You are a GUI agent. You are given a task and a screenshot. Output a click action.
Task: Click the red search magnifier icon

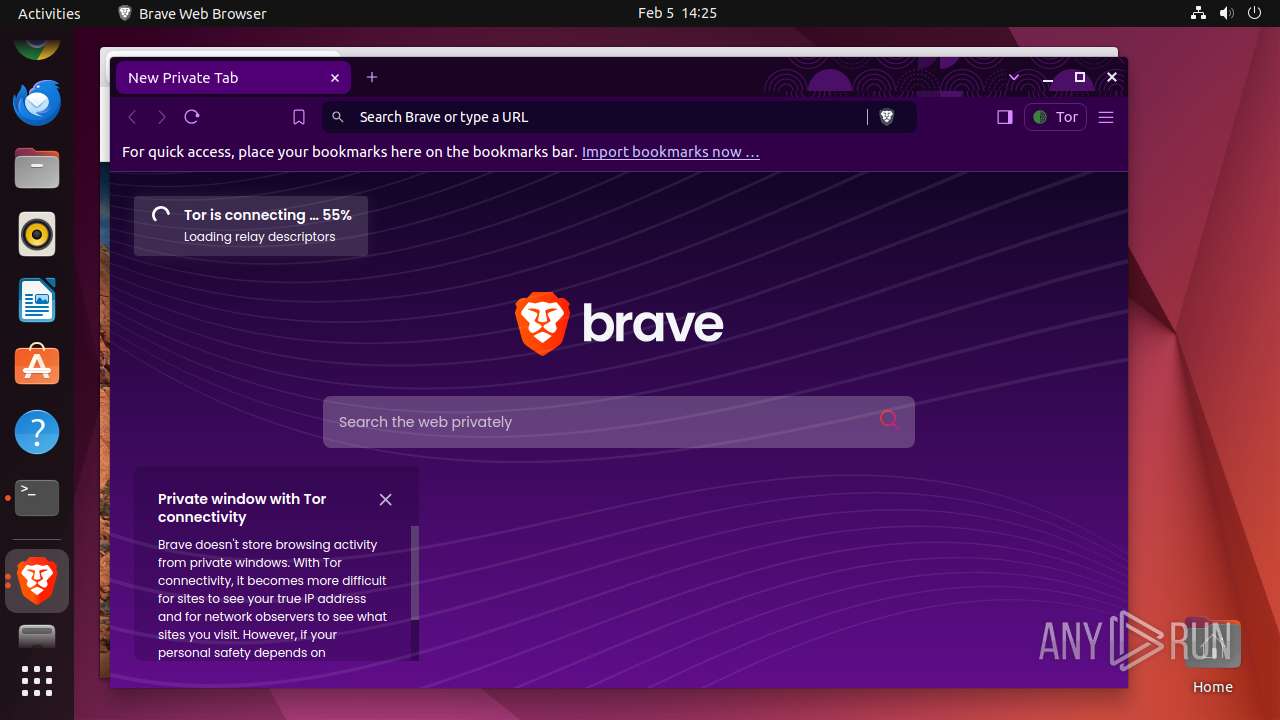click(x=889, y=420)
